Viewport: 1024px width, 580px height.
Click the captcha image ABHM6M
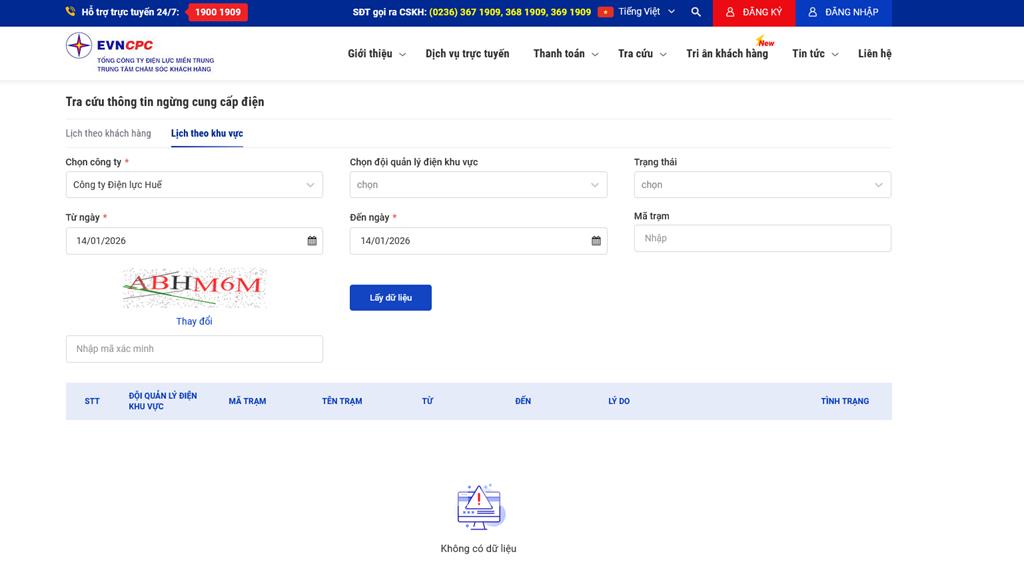(x=194, y=287)
